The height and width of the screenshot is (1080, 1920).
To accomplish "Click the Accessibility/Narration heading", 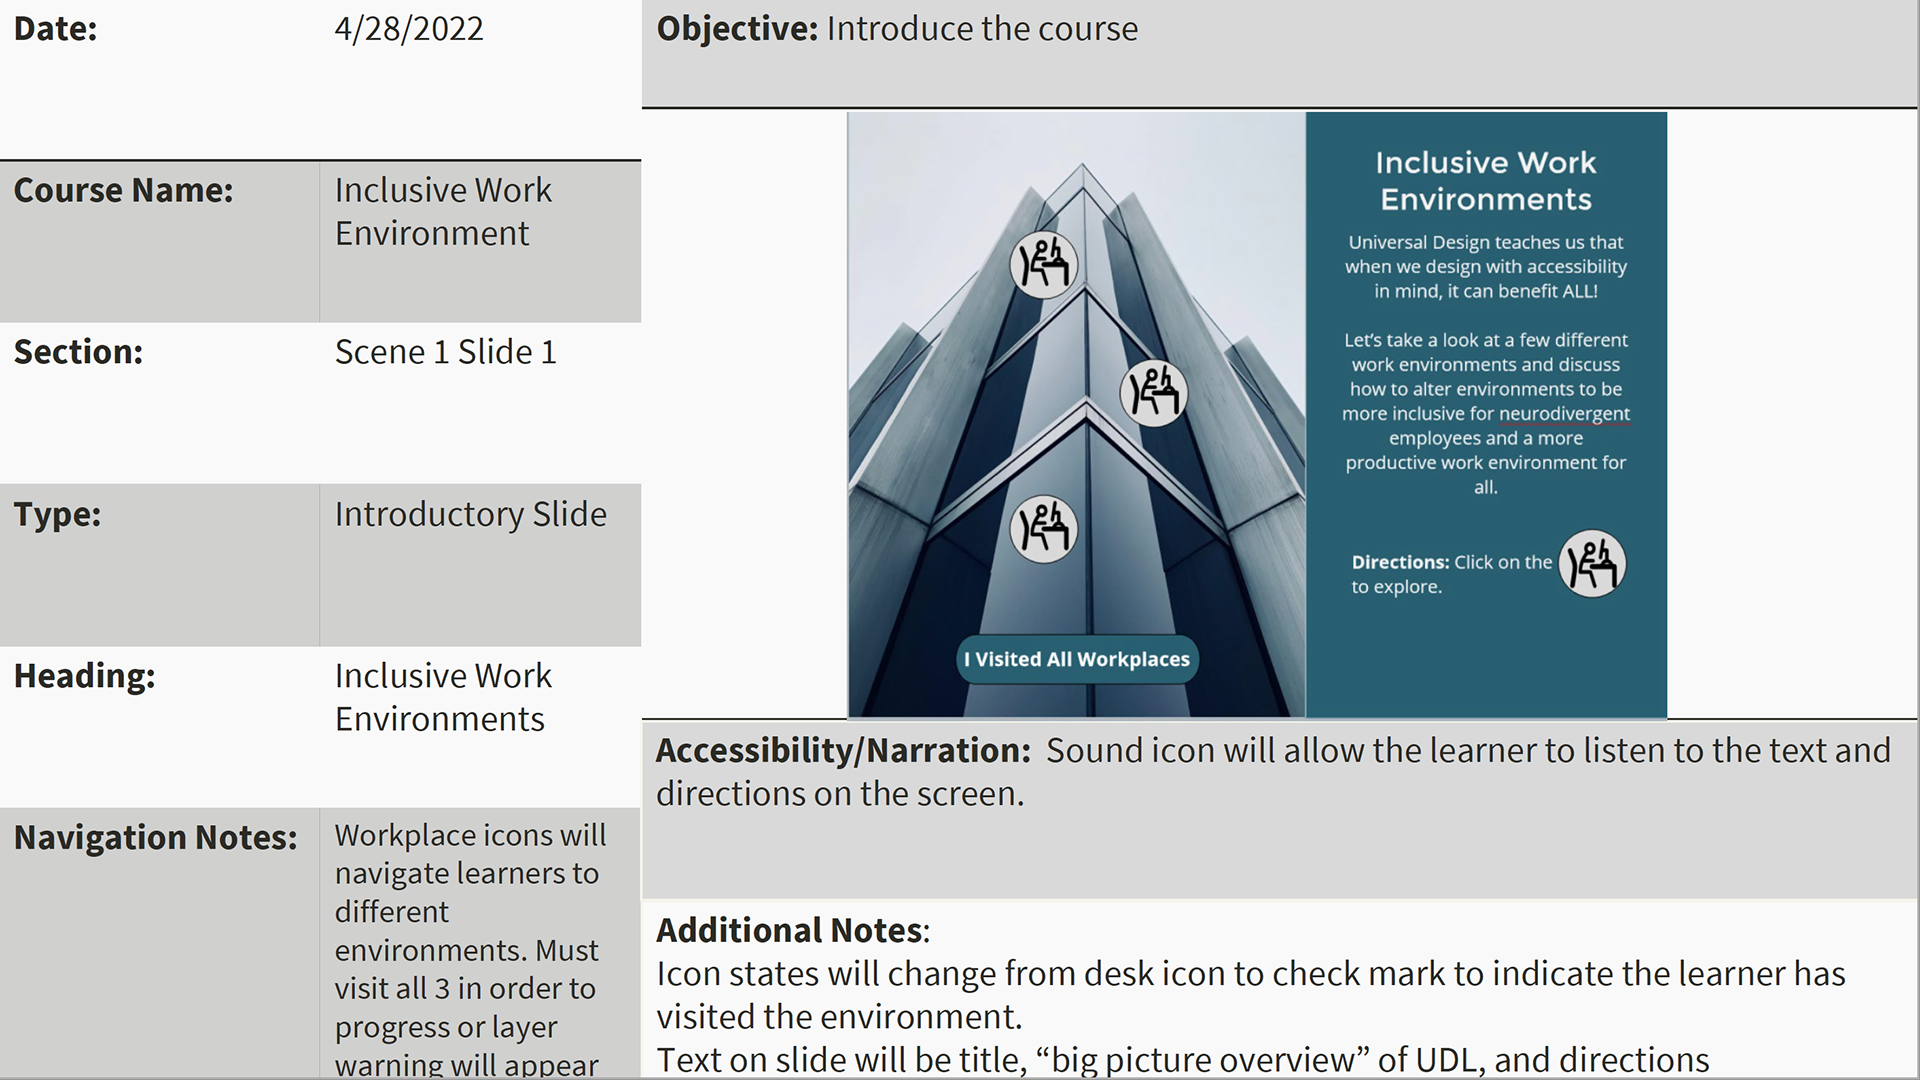I will 842,750.
